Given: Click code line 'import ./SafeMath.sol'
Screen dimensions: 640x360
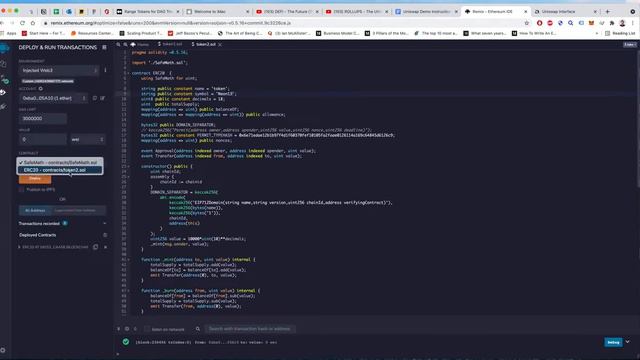Looking at the screenshot, I should [x=160, y=63].
